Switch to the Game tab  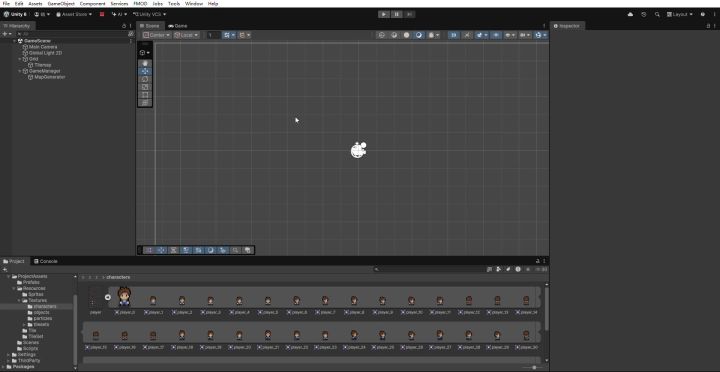click(178, 26)
